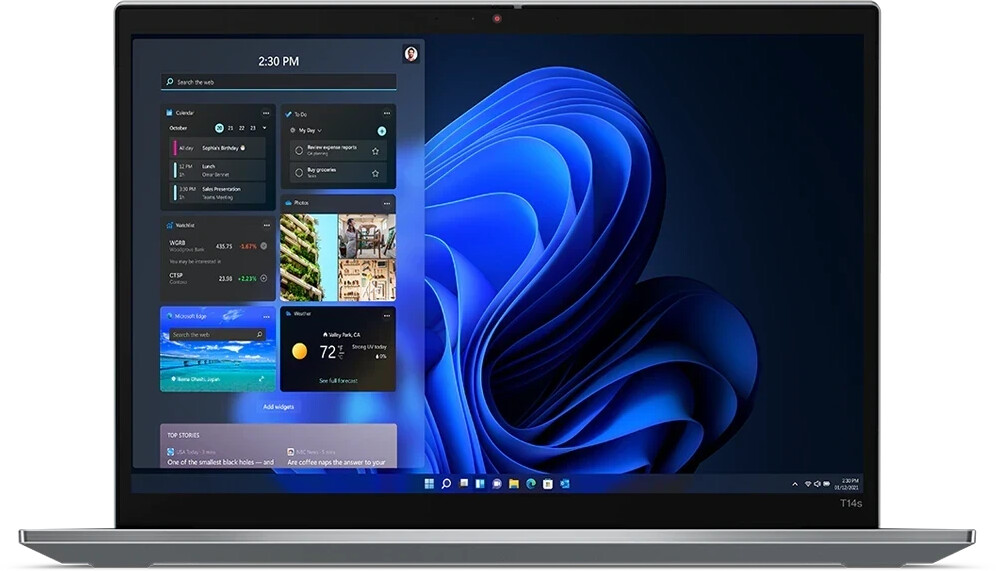Viewport: 997px width, 571px height.
Task: Open Microsoft Store from the taskbar
Action: [548, 484]
